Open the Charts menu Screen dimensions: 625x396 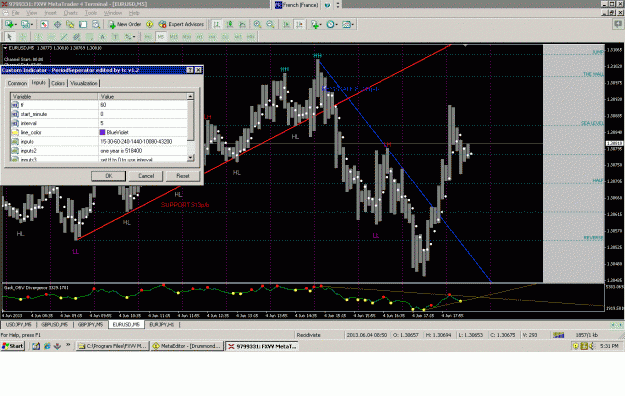[71, 13]
